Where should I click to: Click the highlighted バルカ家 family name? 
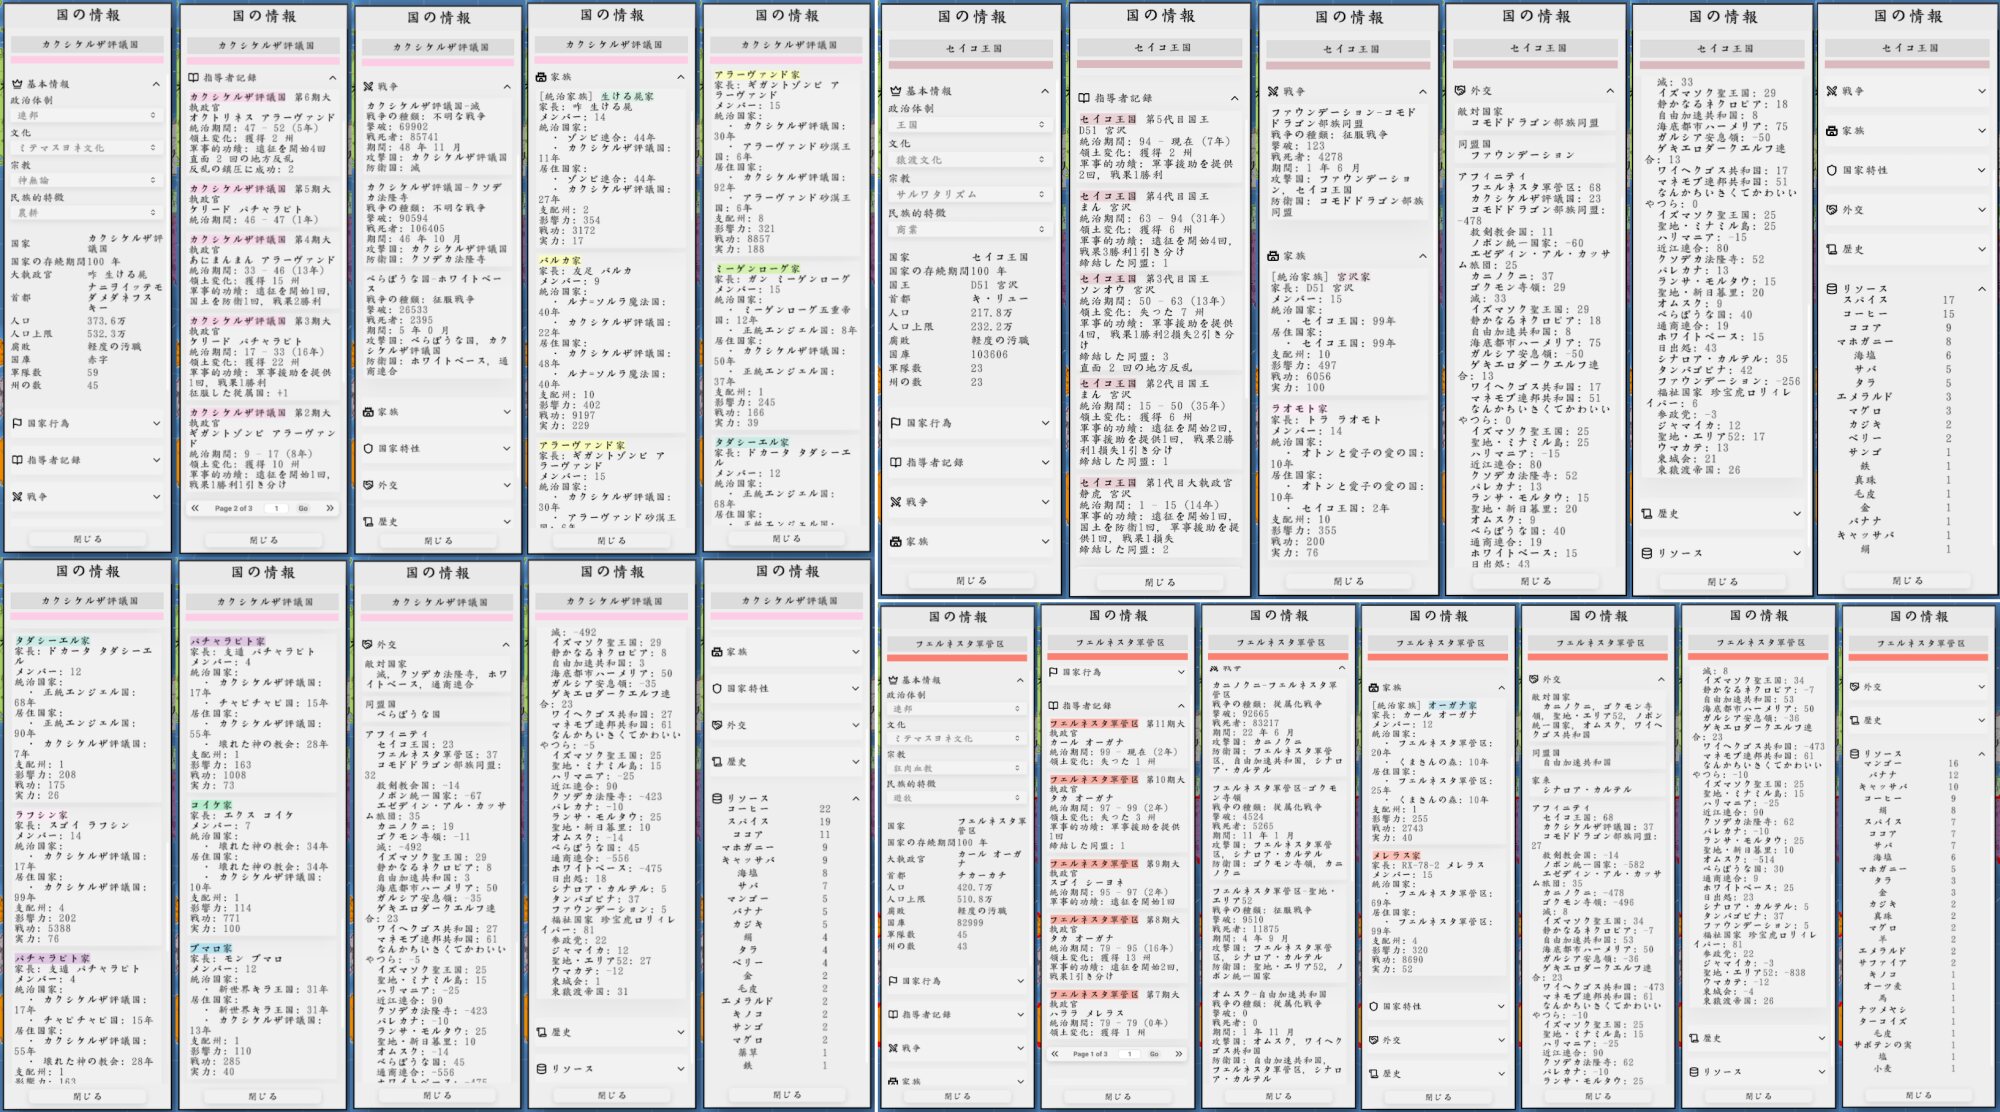(x=559, y=260)
